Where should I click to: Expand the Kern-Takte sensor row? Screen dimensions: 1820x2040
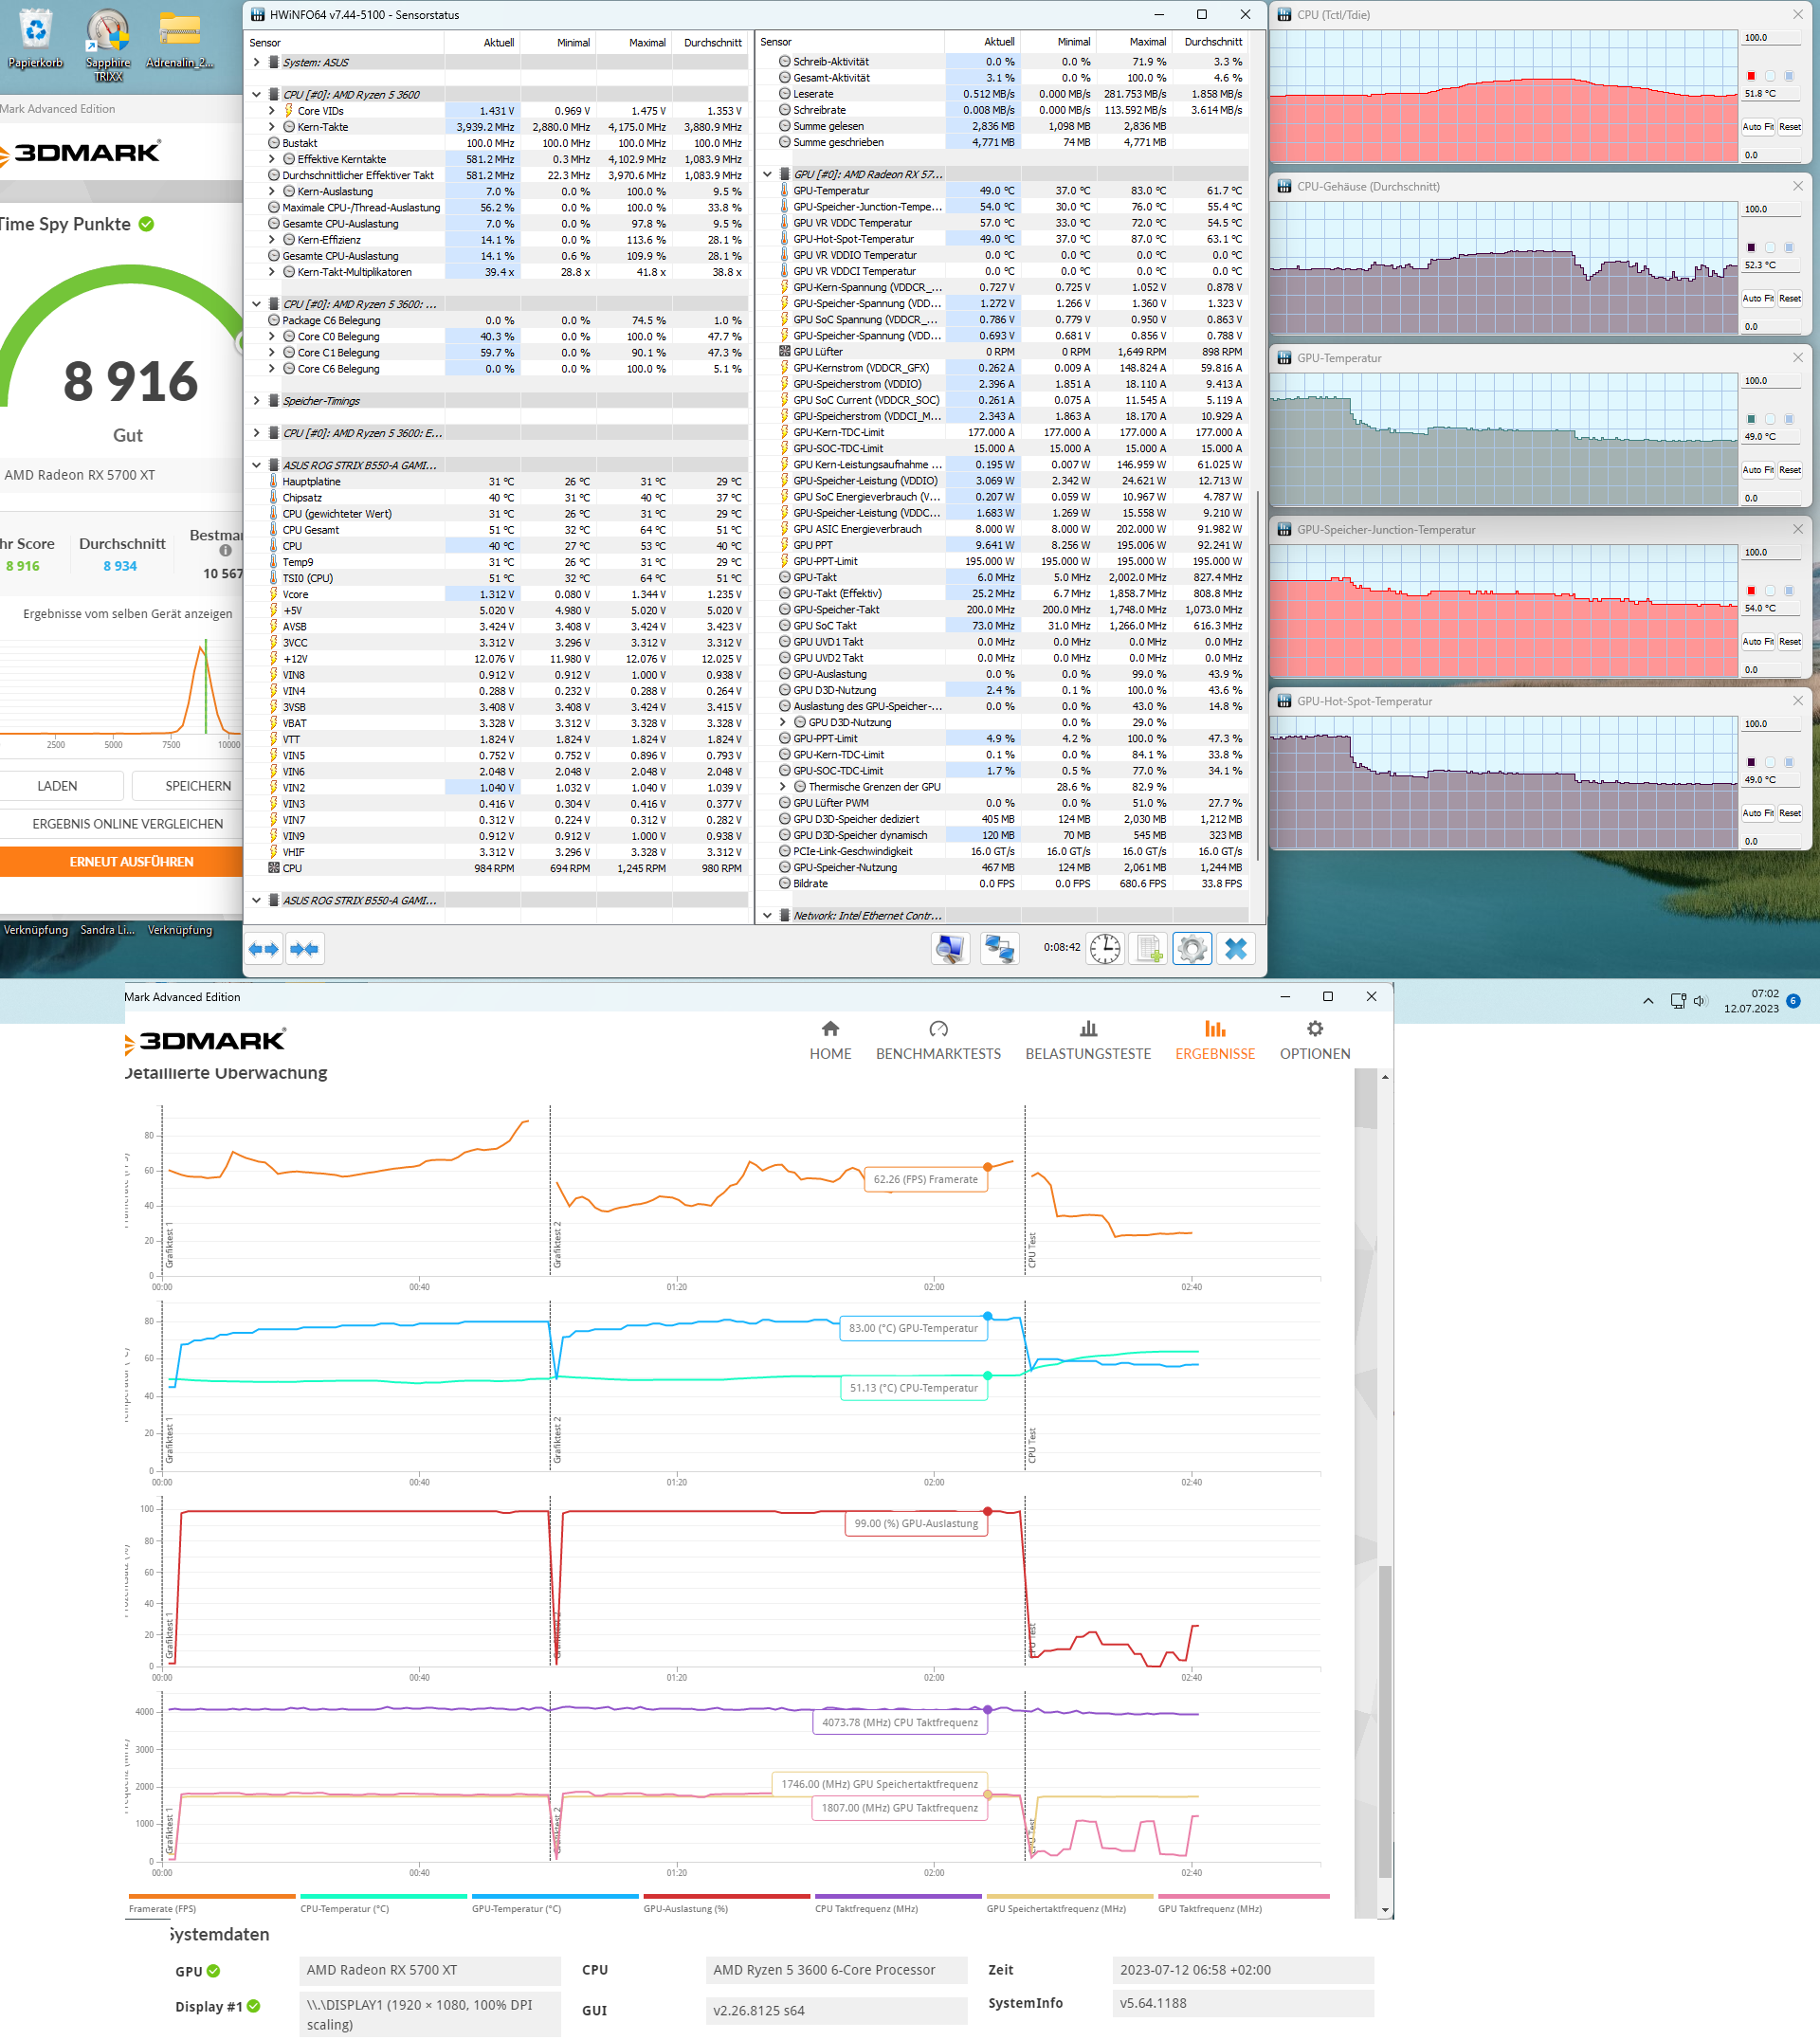271,127
